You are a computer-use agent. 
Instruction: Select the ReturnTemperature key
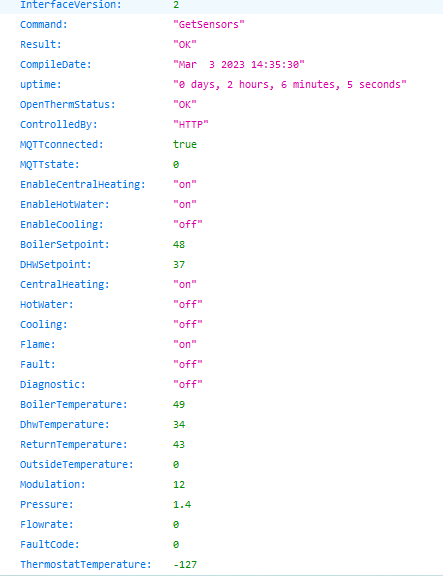pyautogui.click(x=73, y=444)
